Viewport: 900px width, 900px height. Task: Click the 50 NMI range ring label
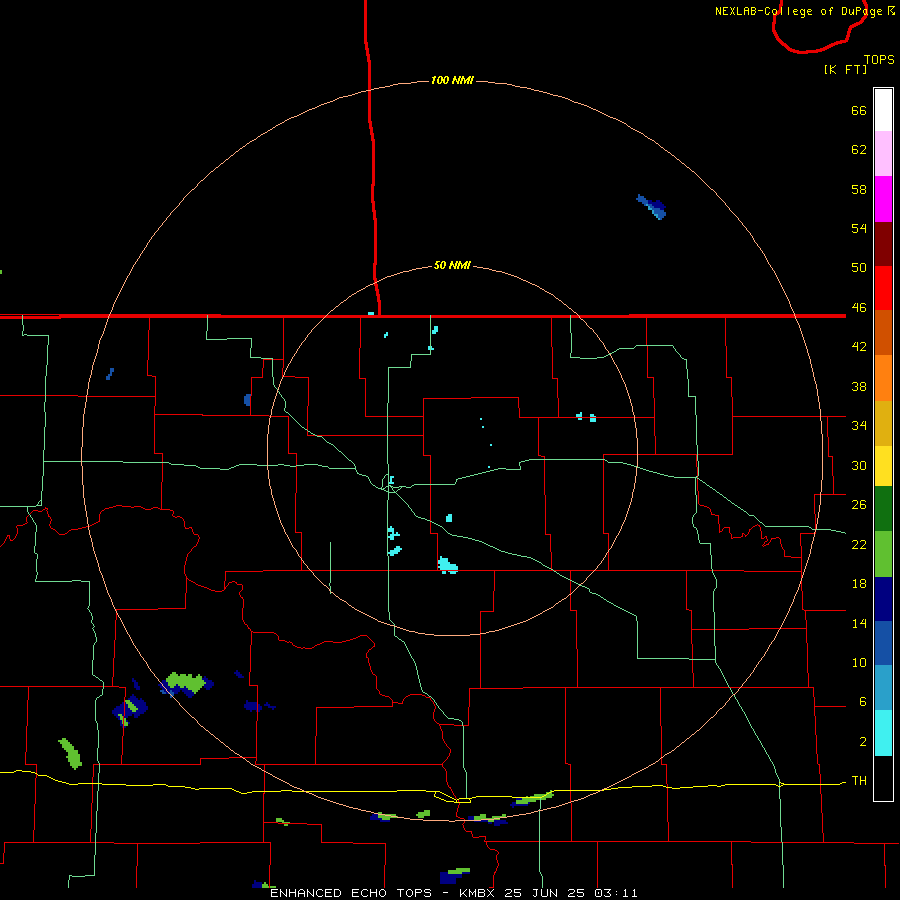coord(452,265)
